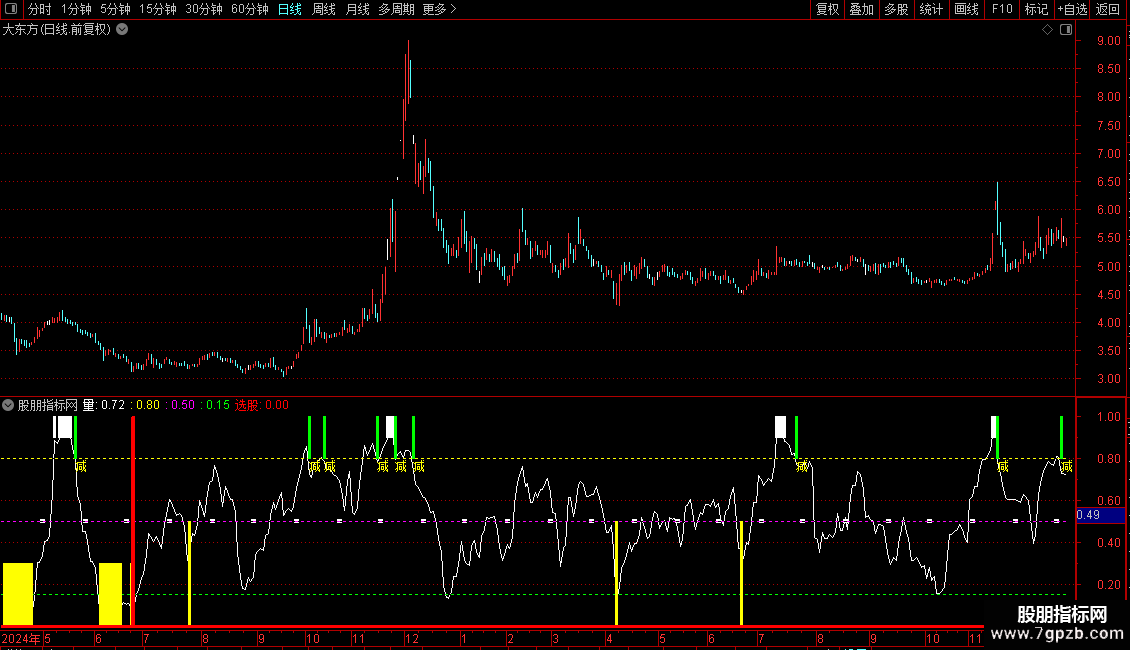Expand the 更多 more periods menu
This screenshot has height=650, width=1130.
click(x=440, y=9)
